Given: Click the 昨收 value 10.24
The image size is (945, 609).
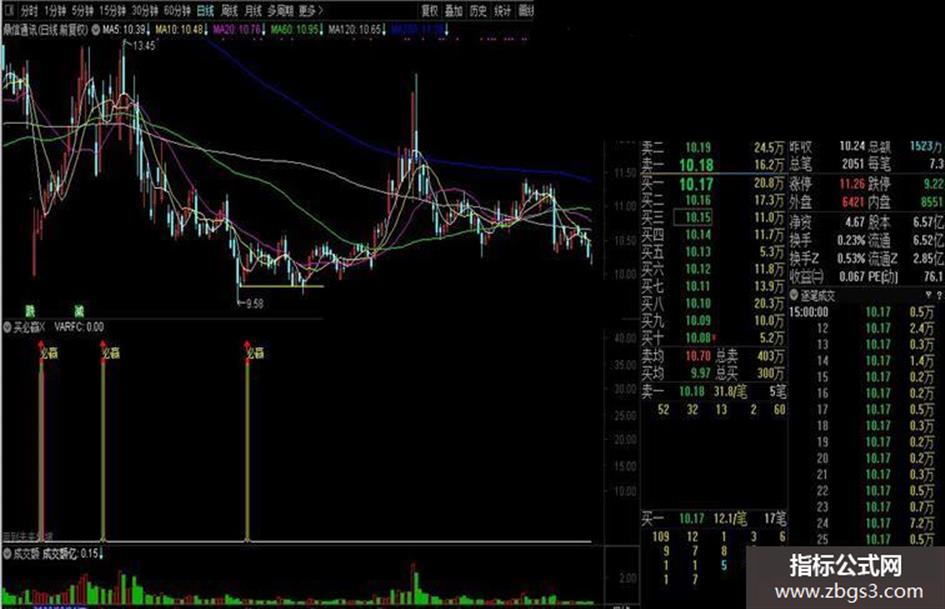Looking at the screenshot, I should click(852, 146).
